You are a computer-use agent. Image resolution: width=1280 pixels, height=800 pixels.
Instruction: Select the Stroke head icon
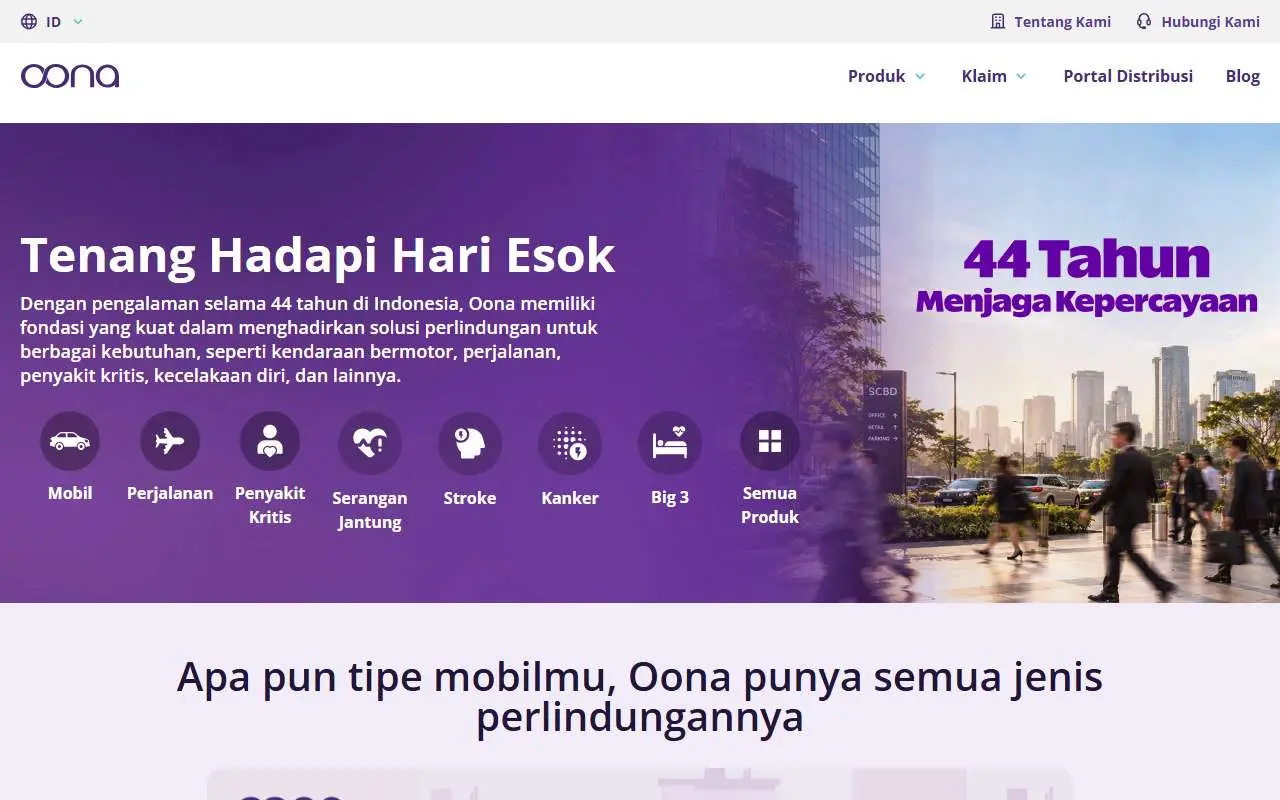point(470,443)
